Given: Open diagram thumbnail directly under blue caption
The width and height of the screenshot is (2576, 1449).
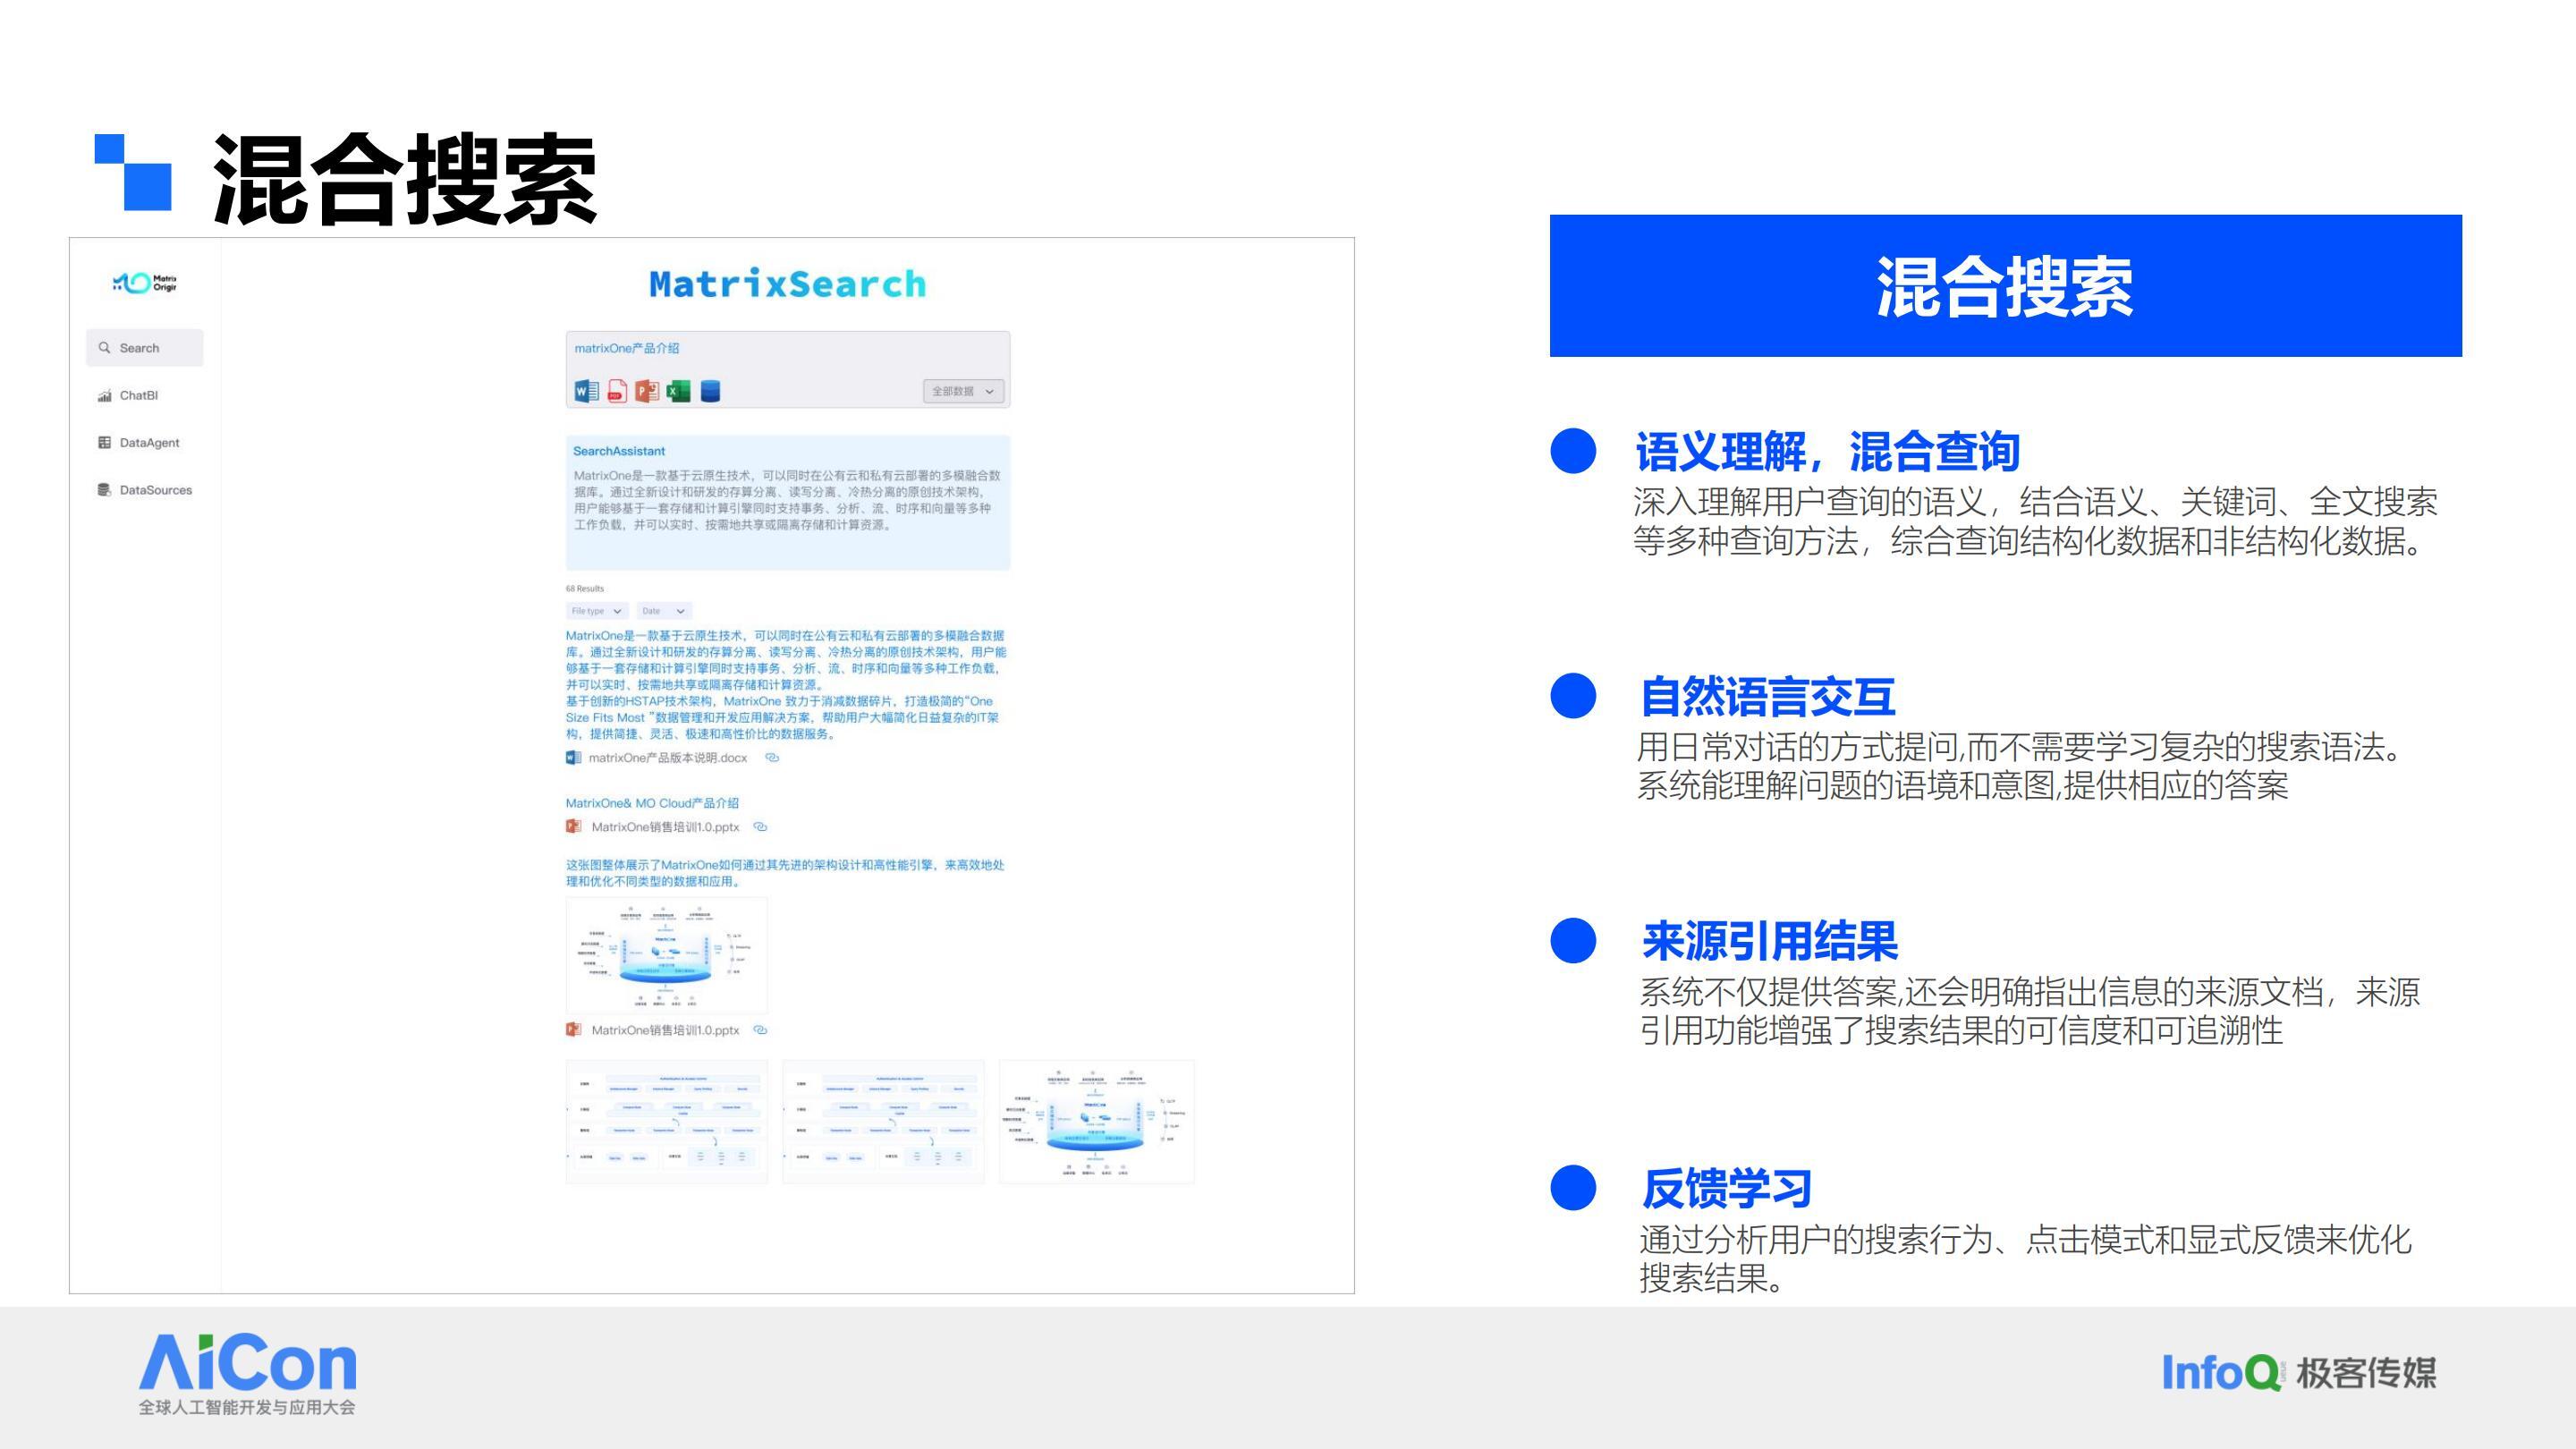Looking at the screenshot, I should pos(666,956).
